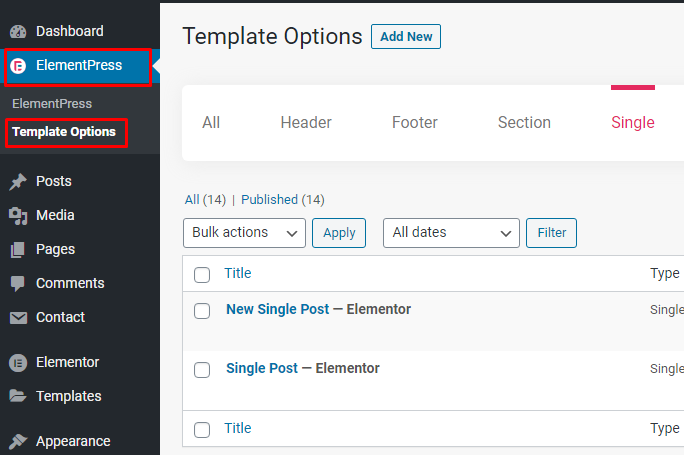
Task: Click the Dashboard gauge icon
Action: pyautogui.click(x=18, y=31)
